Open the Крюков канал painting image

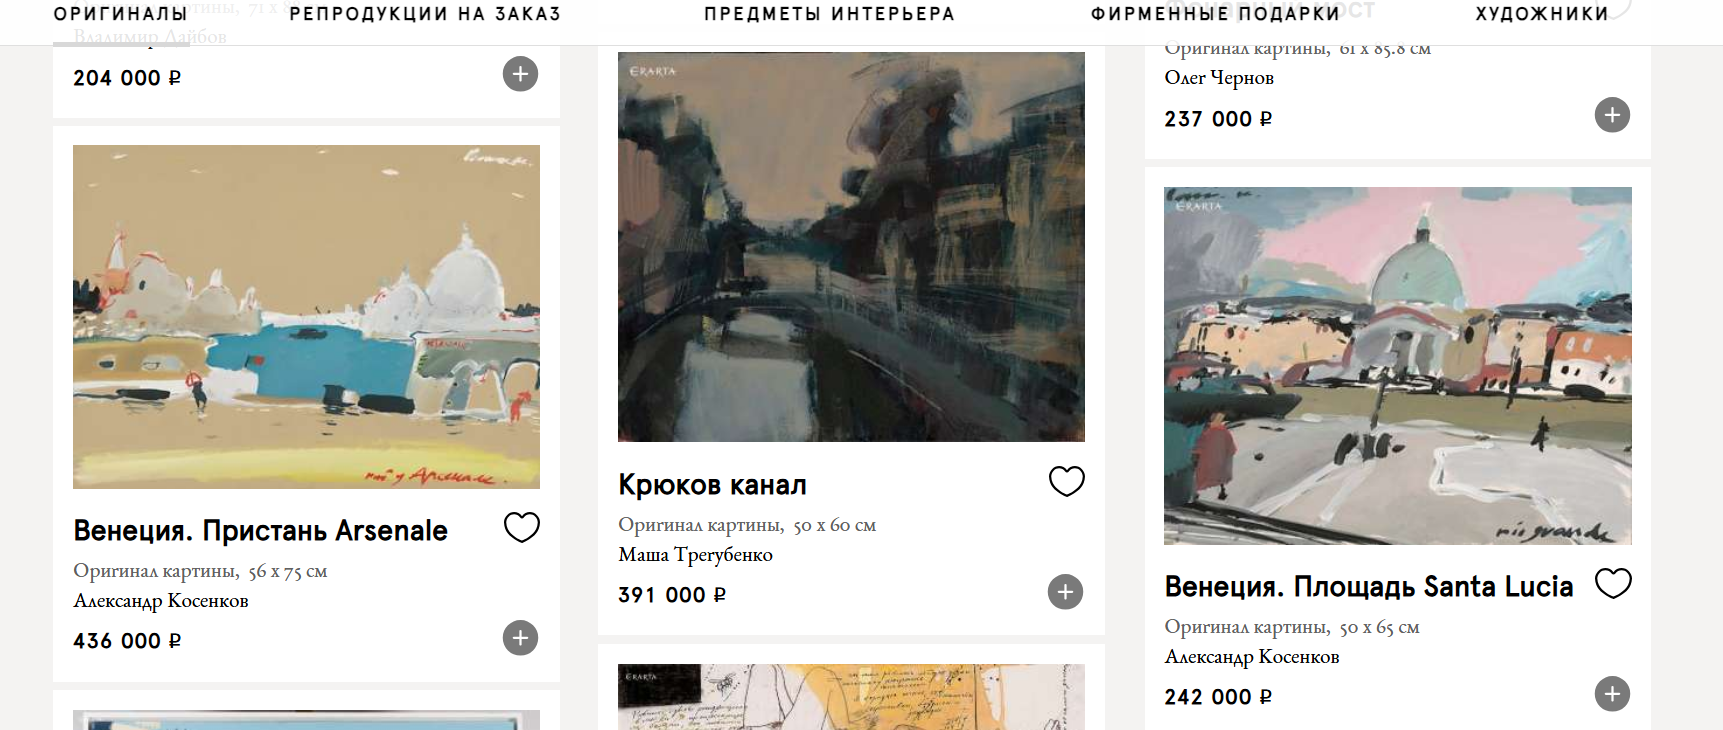(851, 247)
